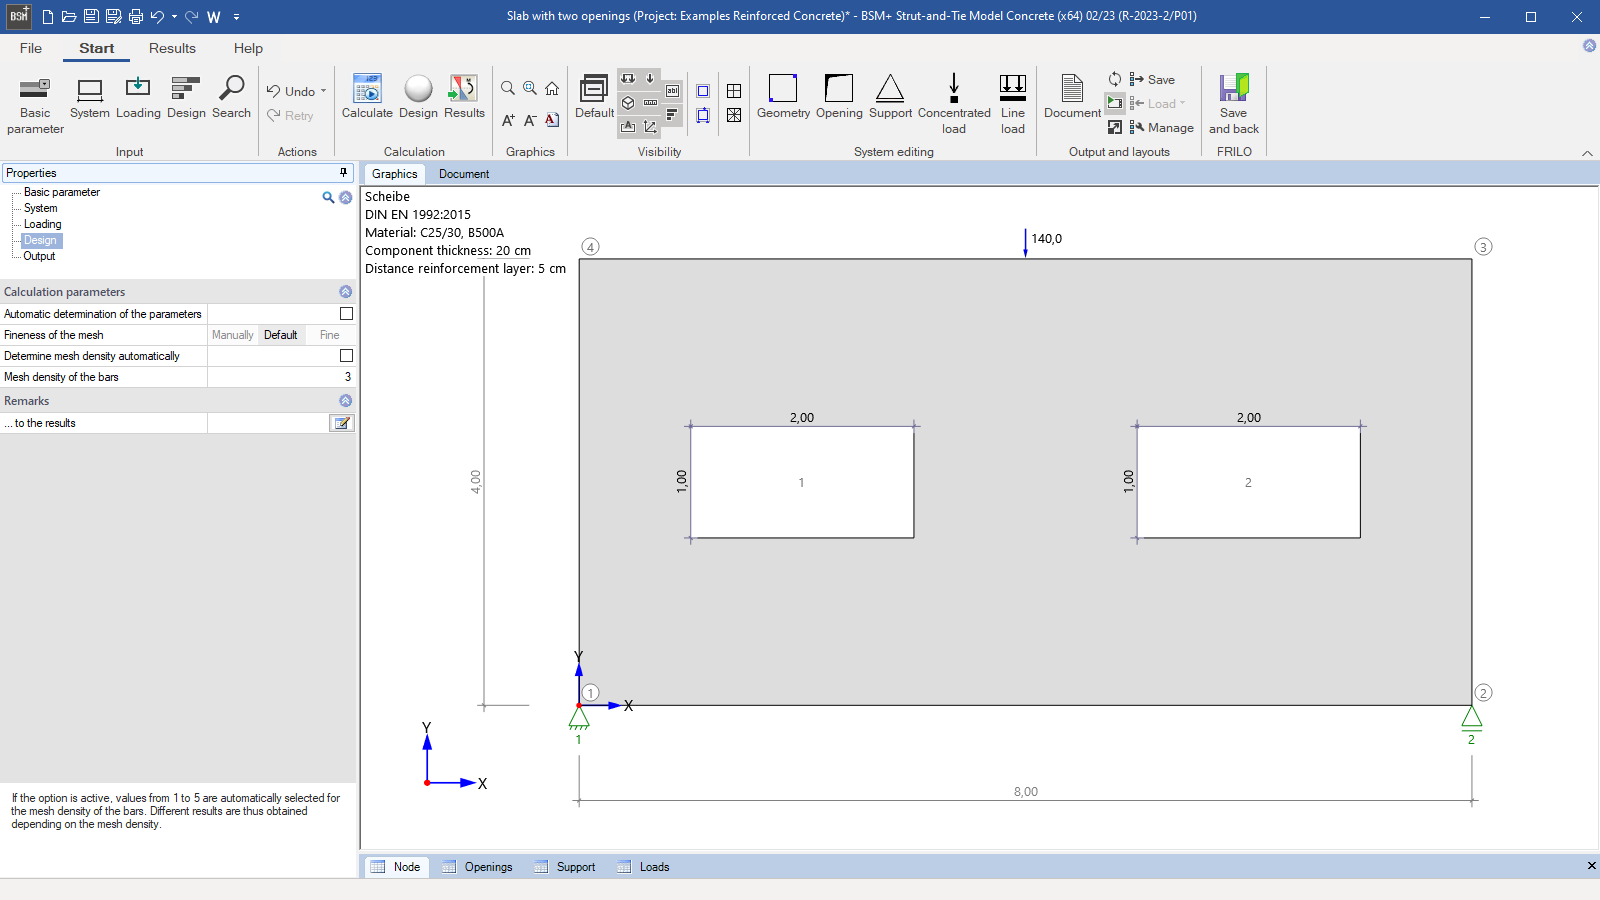Screen dimensions: 1600x900
Task: Toggle dimension line visibility icon
Action: tap(650, 102)
